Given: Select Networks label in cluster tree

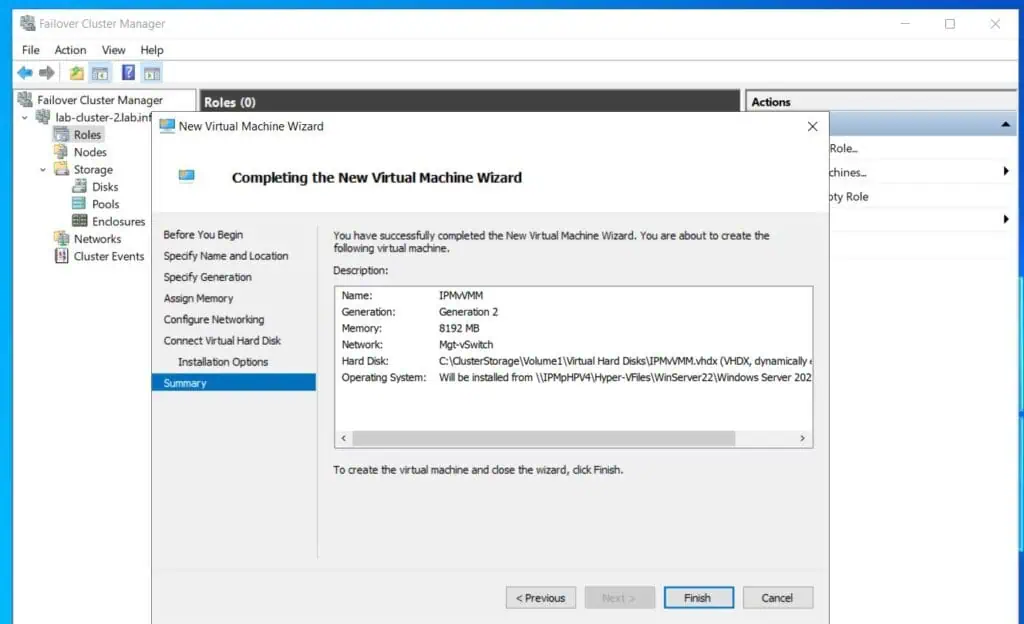Looking at the screenshot, I should tap(97, 239).
